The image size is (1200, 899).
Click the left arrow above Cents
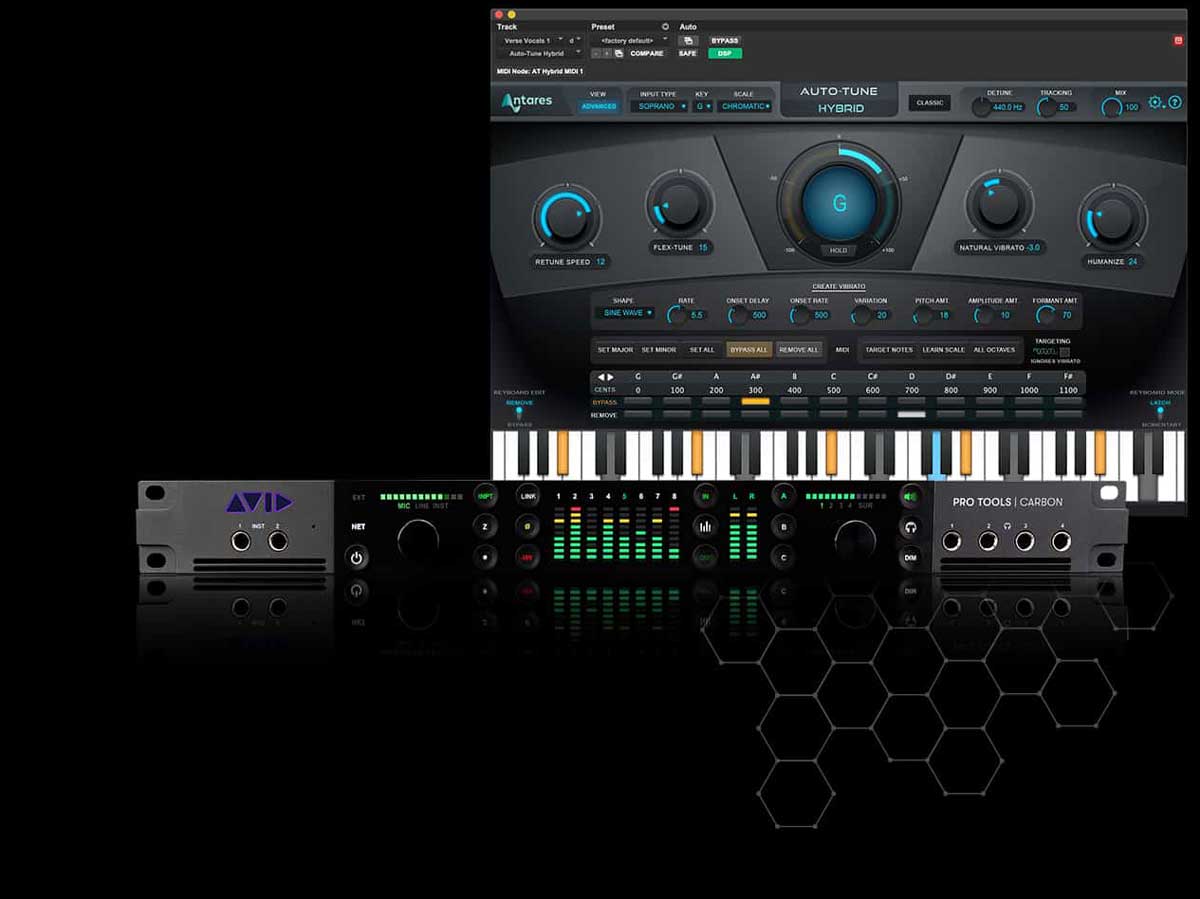pyautogui.click(x=601, y=377)
